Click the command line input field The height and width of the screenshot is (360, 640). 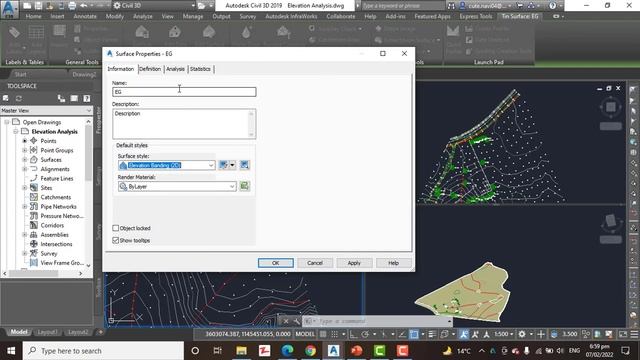(384, 321)
